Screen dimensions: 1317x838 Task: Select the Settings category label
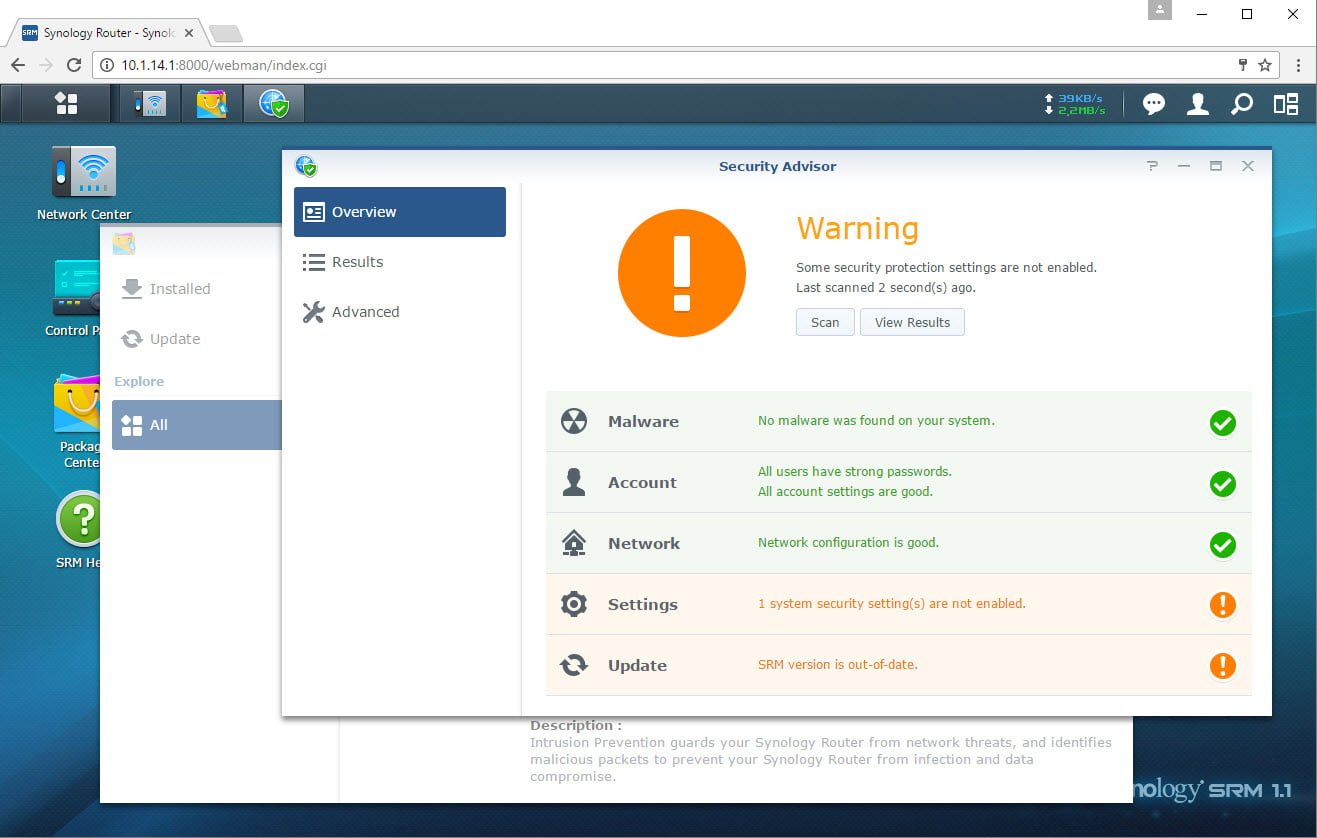(x=642, y=604)
